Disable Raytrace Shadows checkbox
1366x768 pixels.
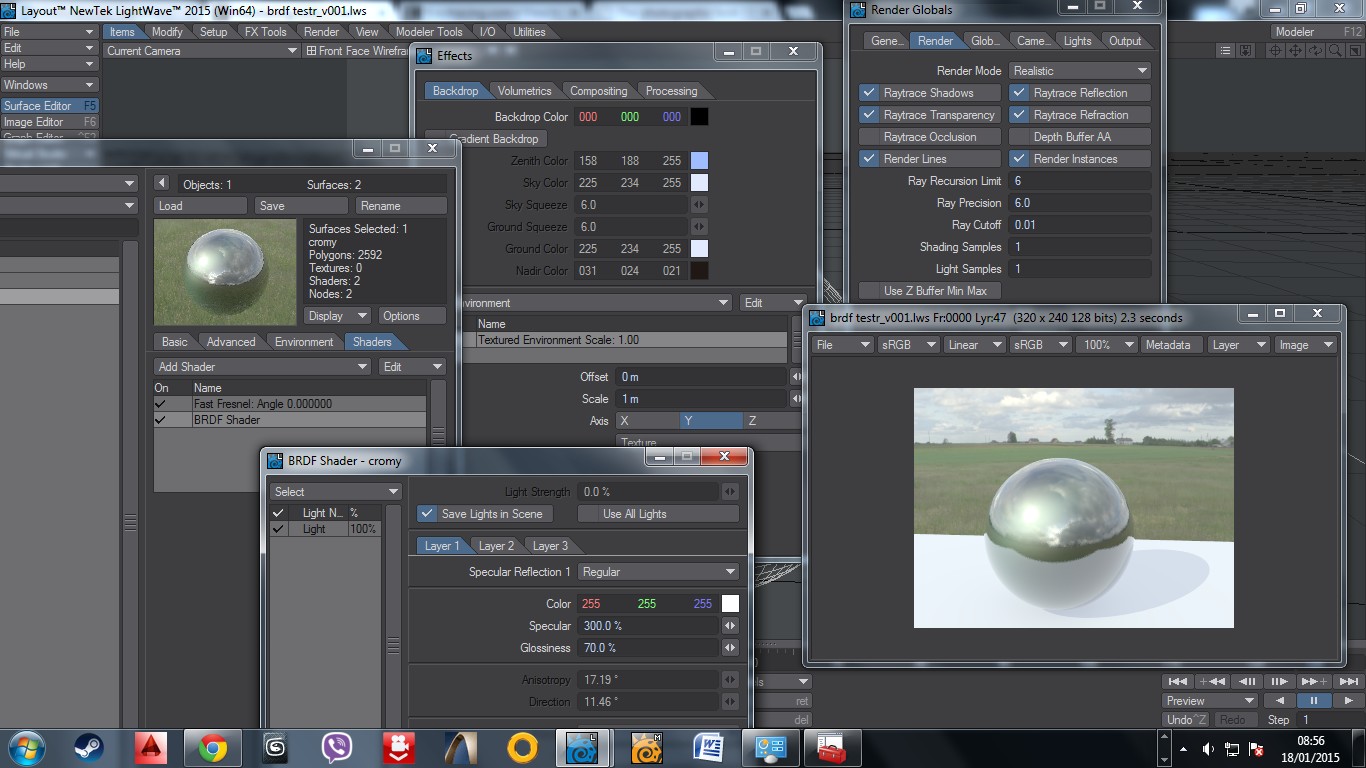pyautogui.click(x=869, y=93)
